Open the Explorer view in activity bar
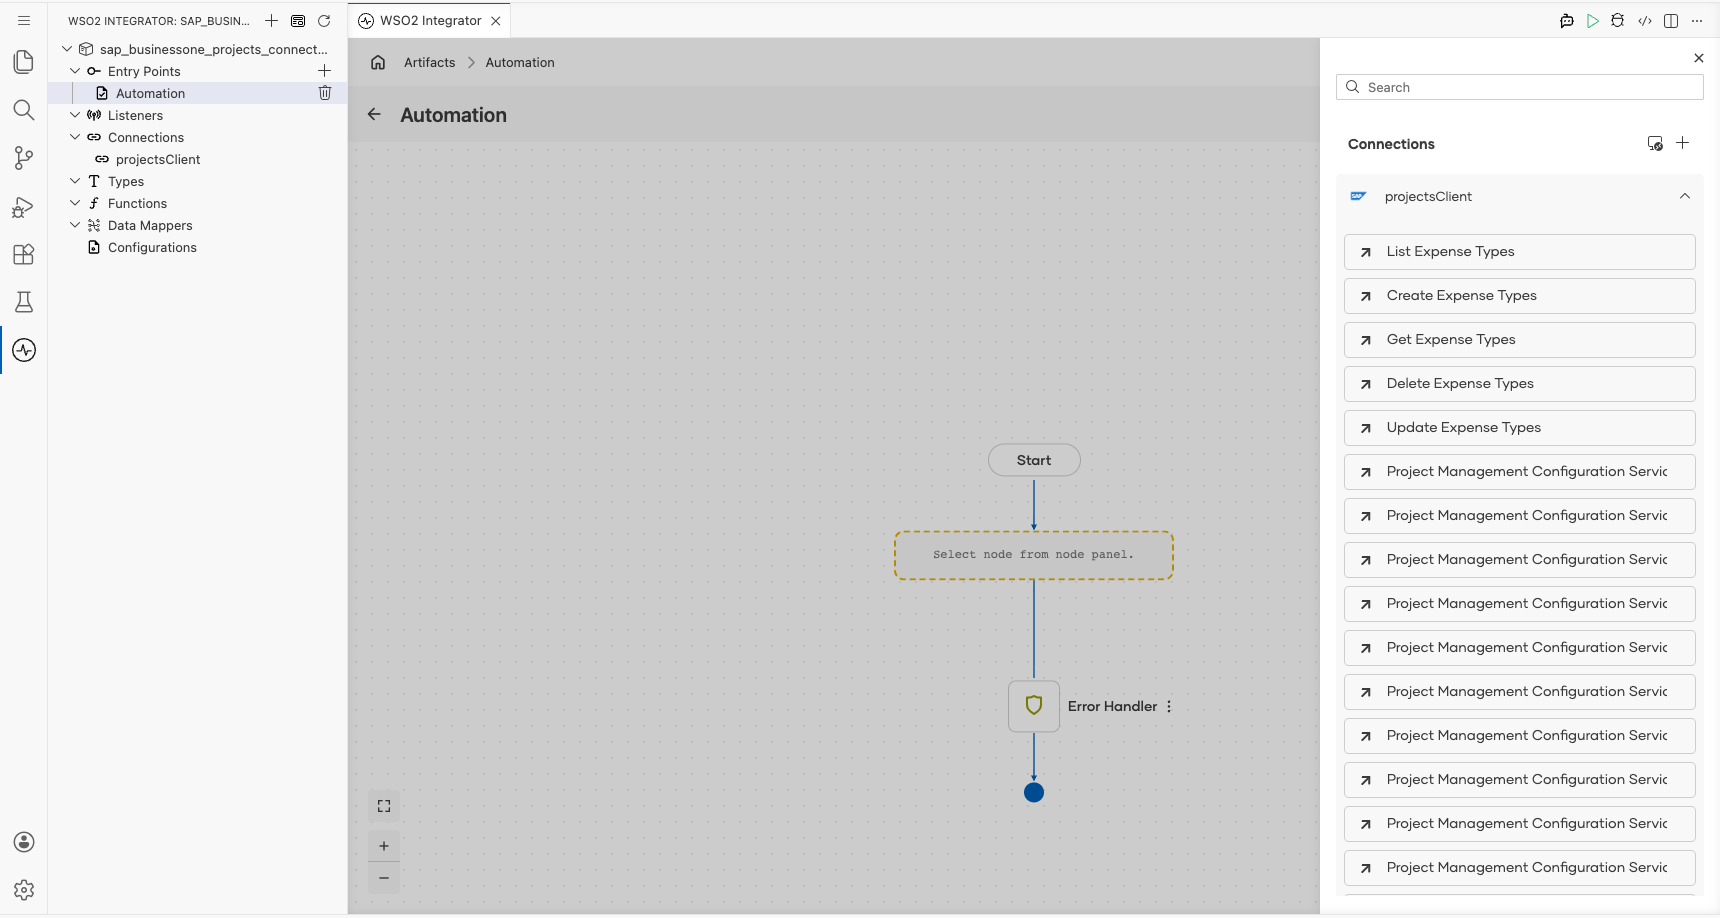This screenshot has width=1720, height=918. tap(24, 62)
